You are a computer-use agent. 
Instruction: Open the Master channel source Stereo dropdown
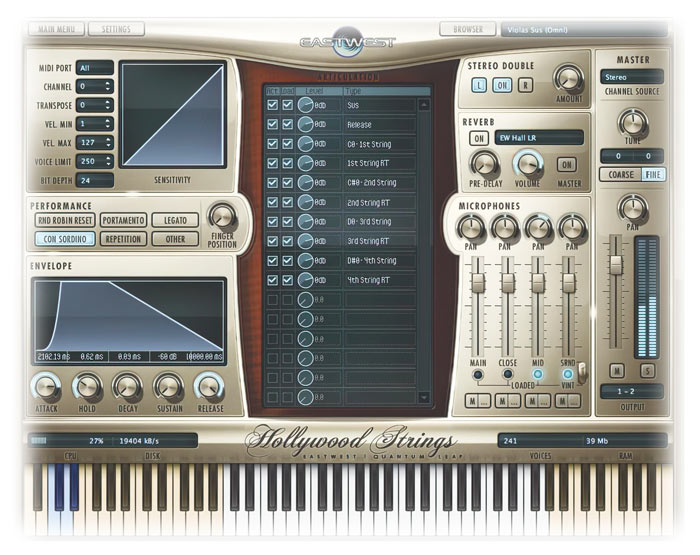coord(632,77)
